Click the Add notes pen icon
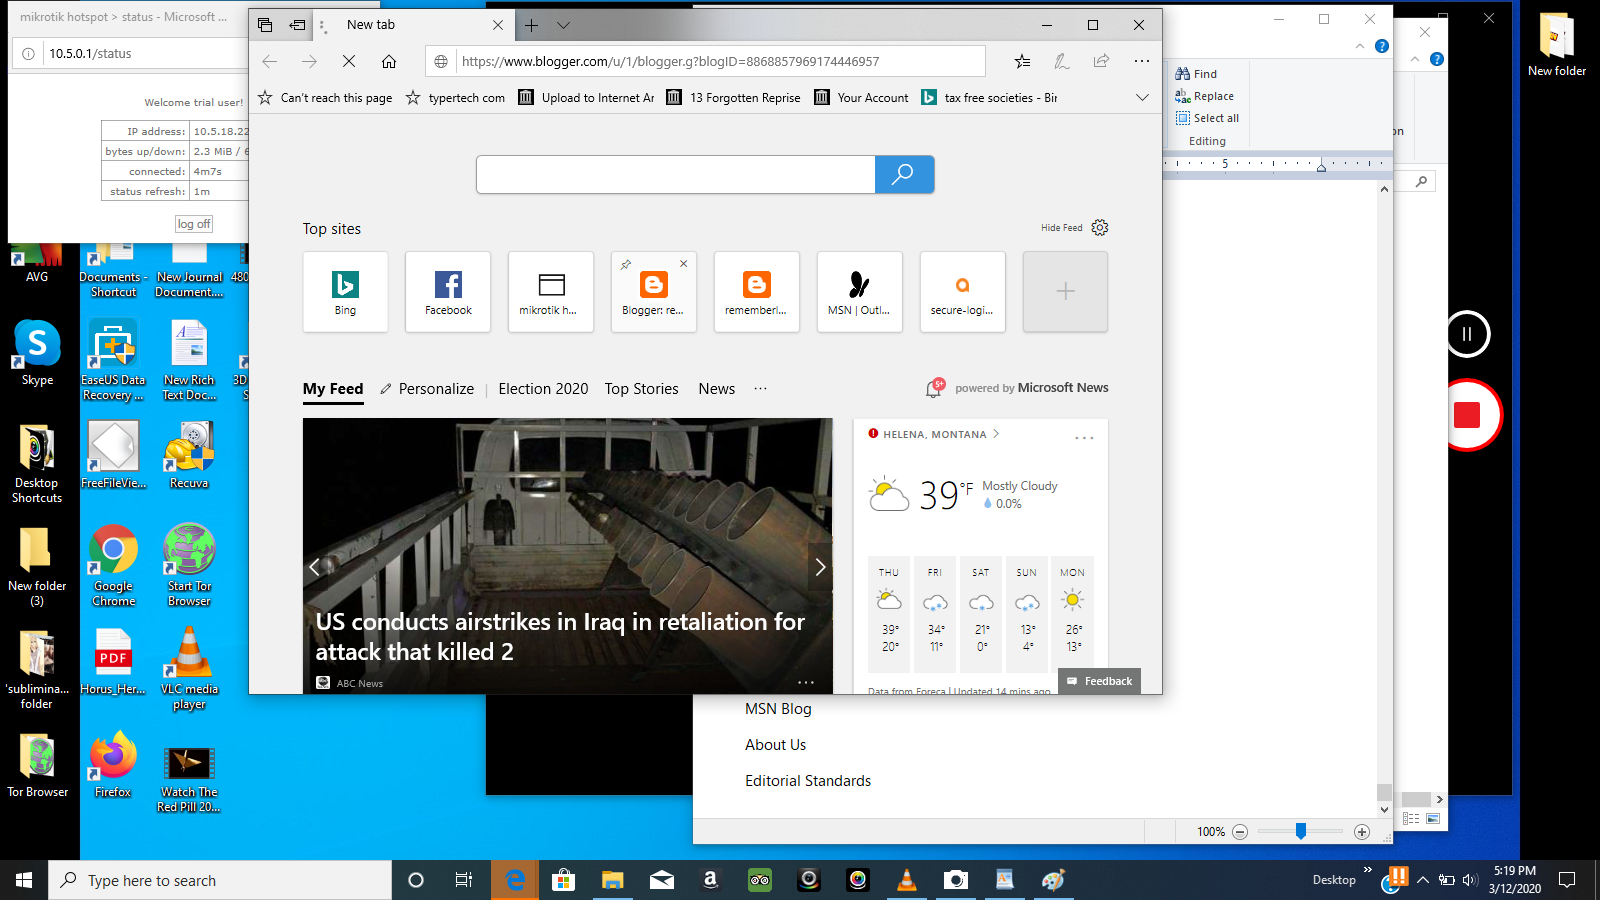The image size is (1600, 900). 1061,62
